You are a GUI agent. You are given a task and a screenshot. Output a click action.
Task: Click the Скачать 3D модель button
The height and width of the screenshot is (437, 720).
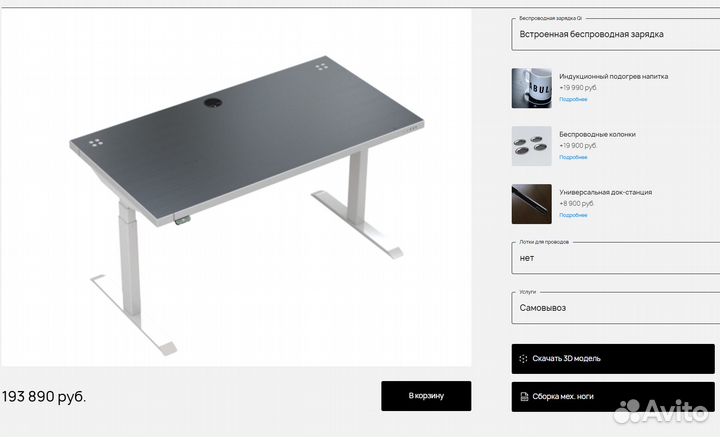coord(613,359)
